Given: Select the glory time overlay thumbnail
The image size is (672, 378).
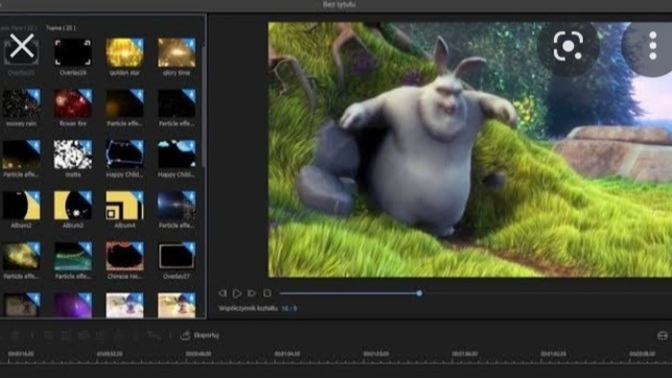Looking at the screenshot, I should [x=177, y=52].
